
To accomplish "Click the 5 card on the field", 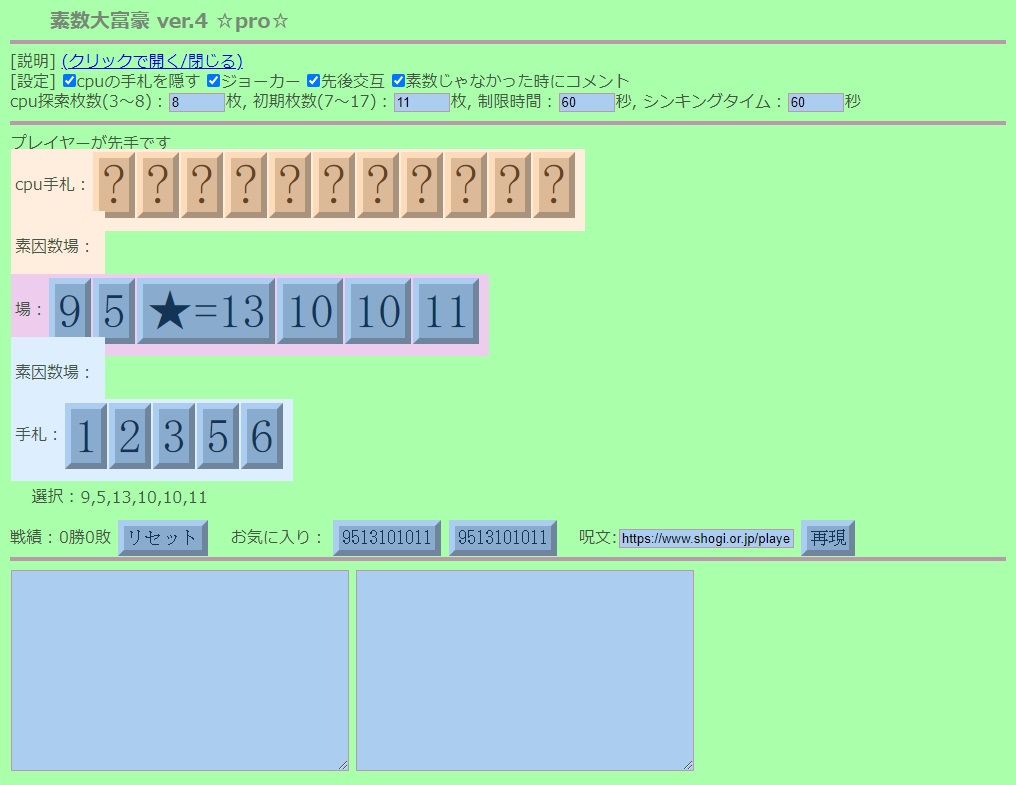I will pyautogui.click(x=114, y=310).
